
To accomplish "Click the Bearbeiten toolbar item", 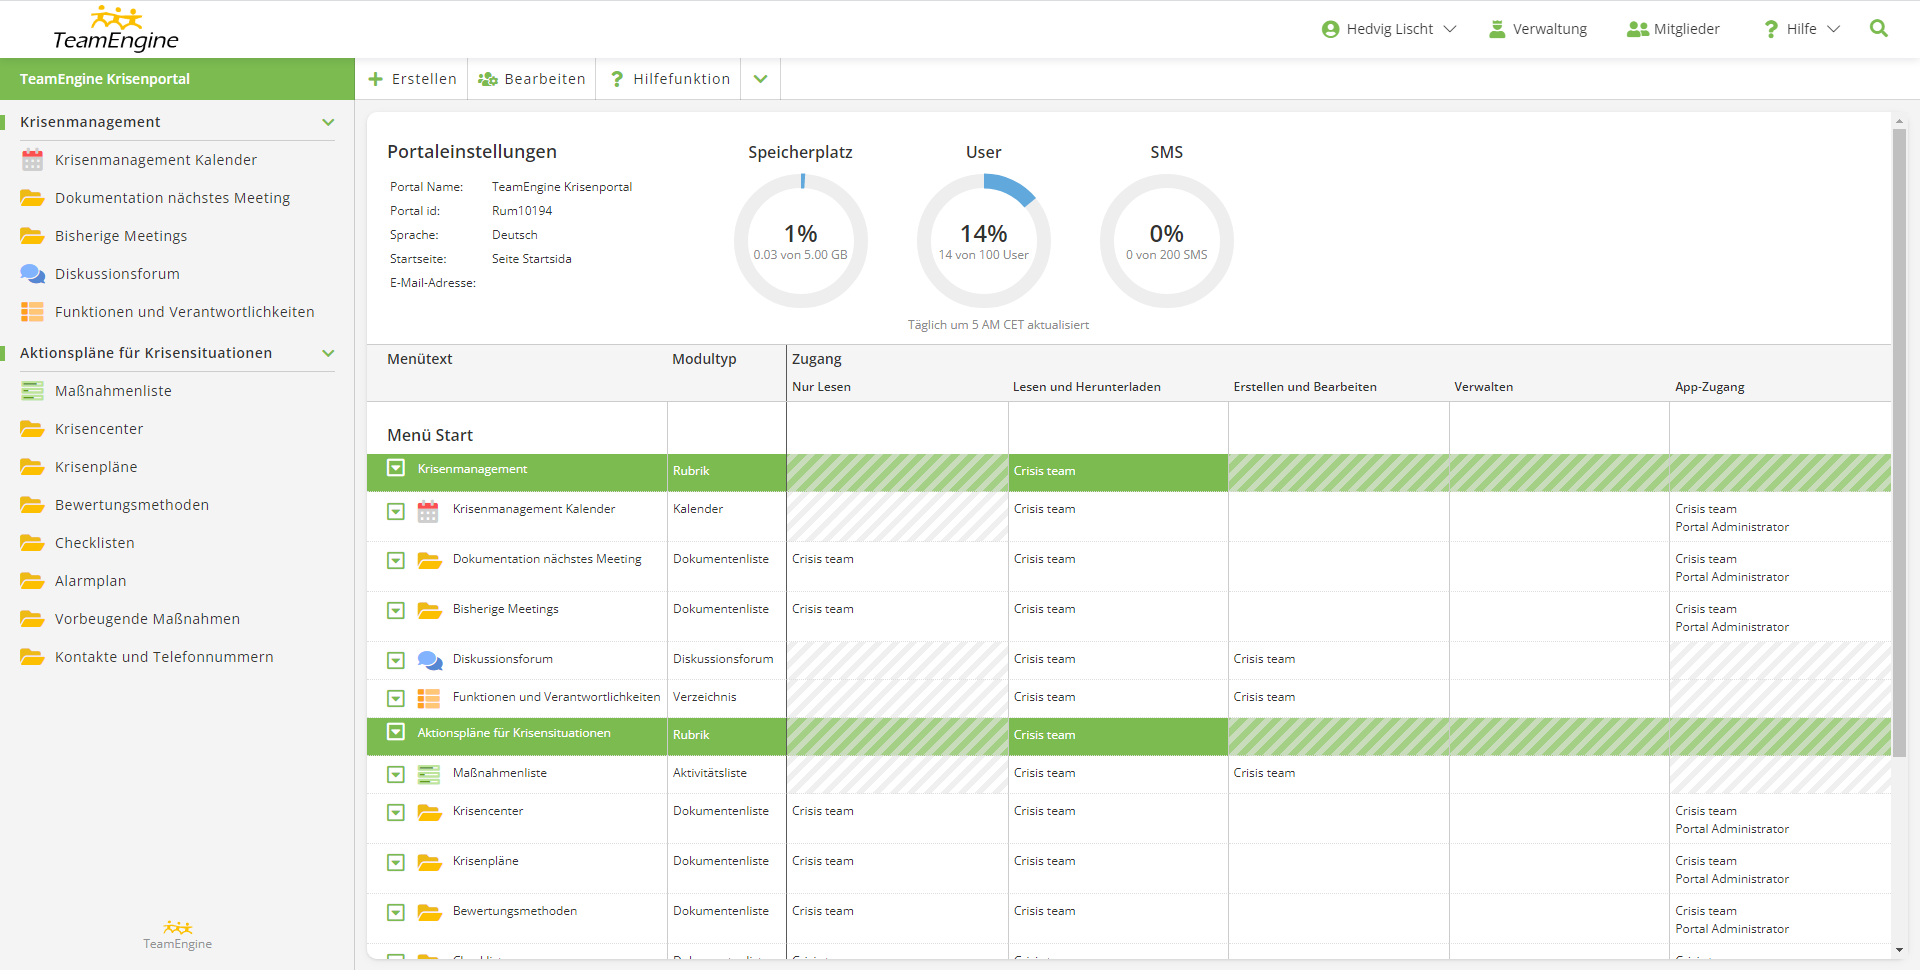I will [x=532, y=79].
